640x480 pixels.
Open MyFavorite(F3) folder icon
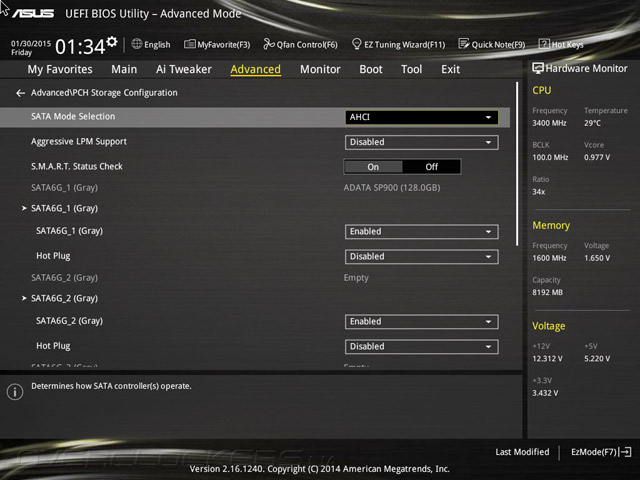tap(189, 44)
